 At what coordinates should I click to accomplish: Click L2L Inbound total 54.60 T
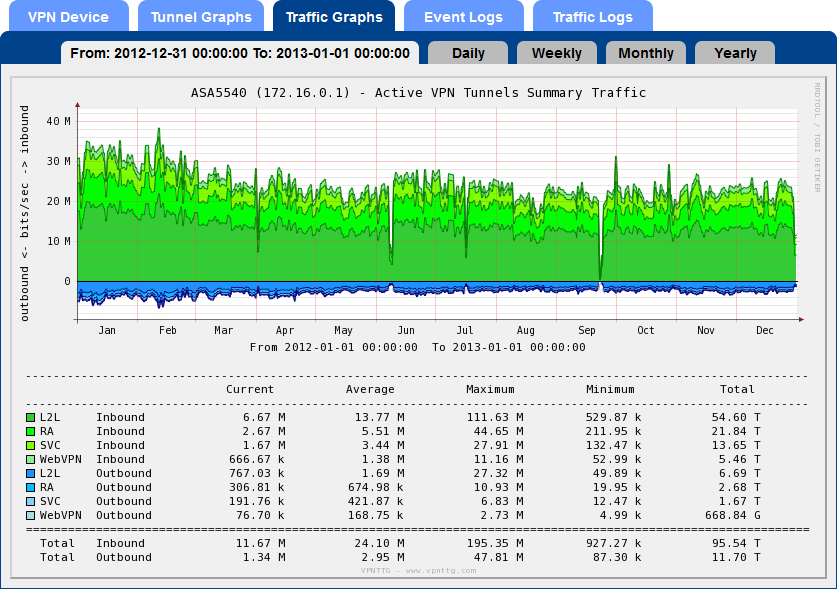point(736,417)
